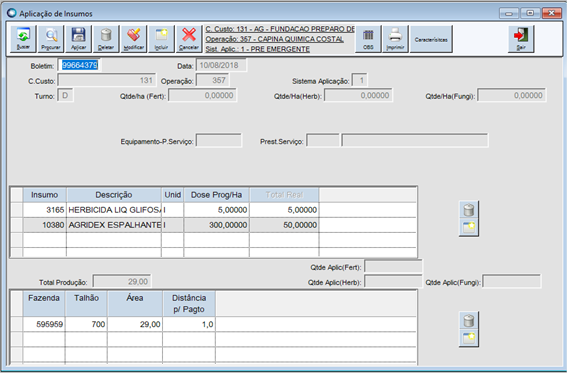Click the Dose Prog/Ha column header
Image resolution: width=567 pixels, height=373 pixels.
(x=216, y=195)
